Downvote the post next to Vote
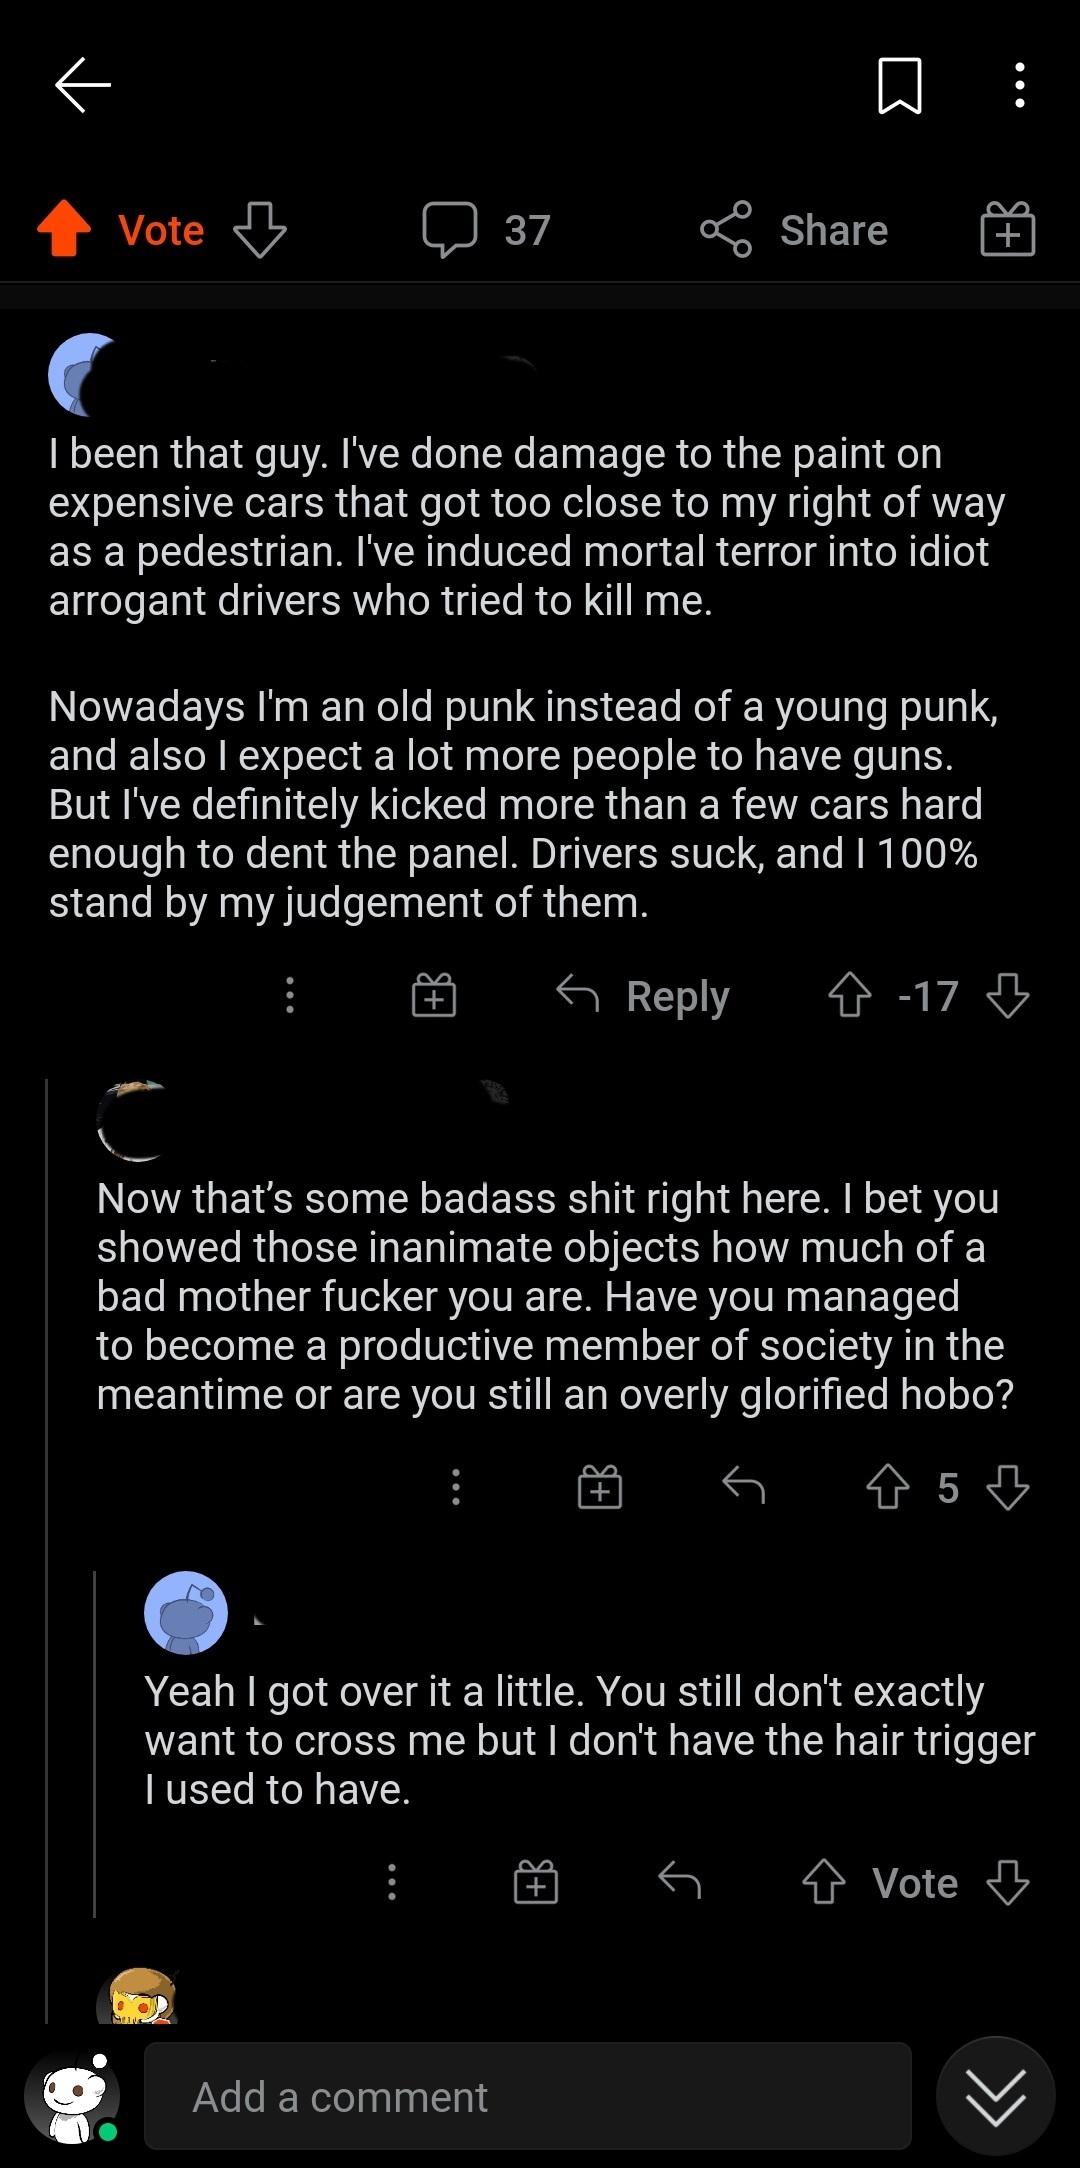Viewport: 1080px width, 2168px height. click(260, 230)
